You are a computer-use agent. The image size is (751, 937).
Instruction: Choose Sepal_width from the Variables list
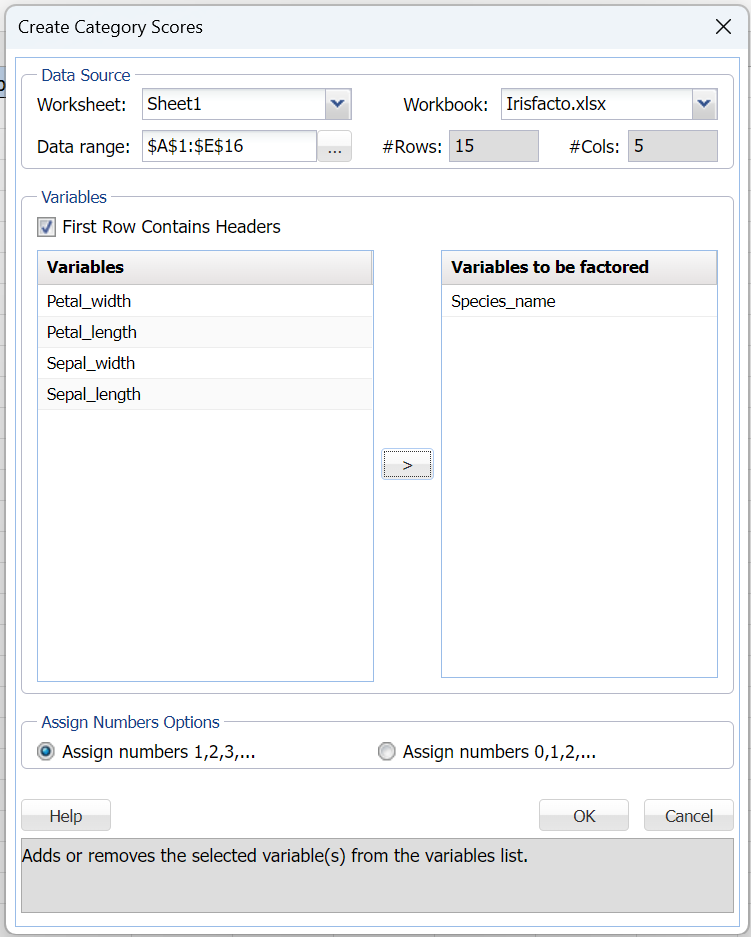(91, 363)
